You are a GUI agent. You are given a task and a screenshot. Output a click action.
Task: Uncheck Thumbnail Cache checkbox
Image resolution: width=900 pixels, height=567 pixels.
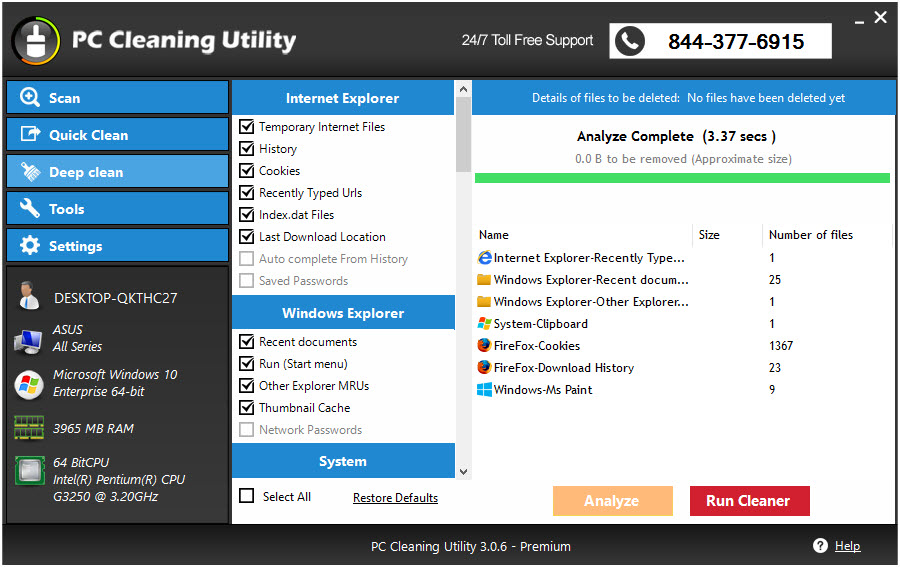click(247, 407)
